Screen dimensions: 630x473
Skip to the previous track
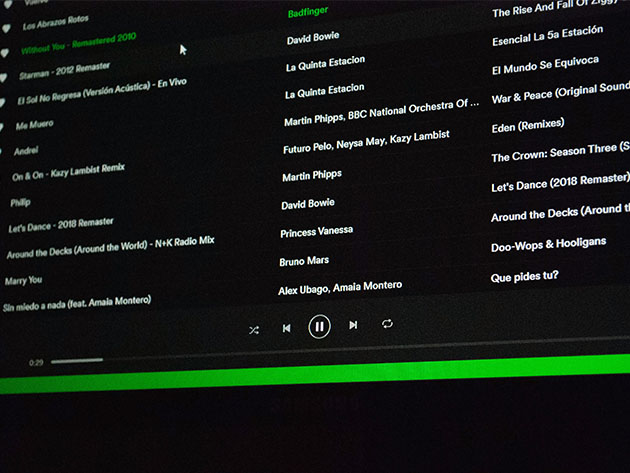pyautogui.click(x=286, y=328)
